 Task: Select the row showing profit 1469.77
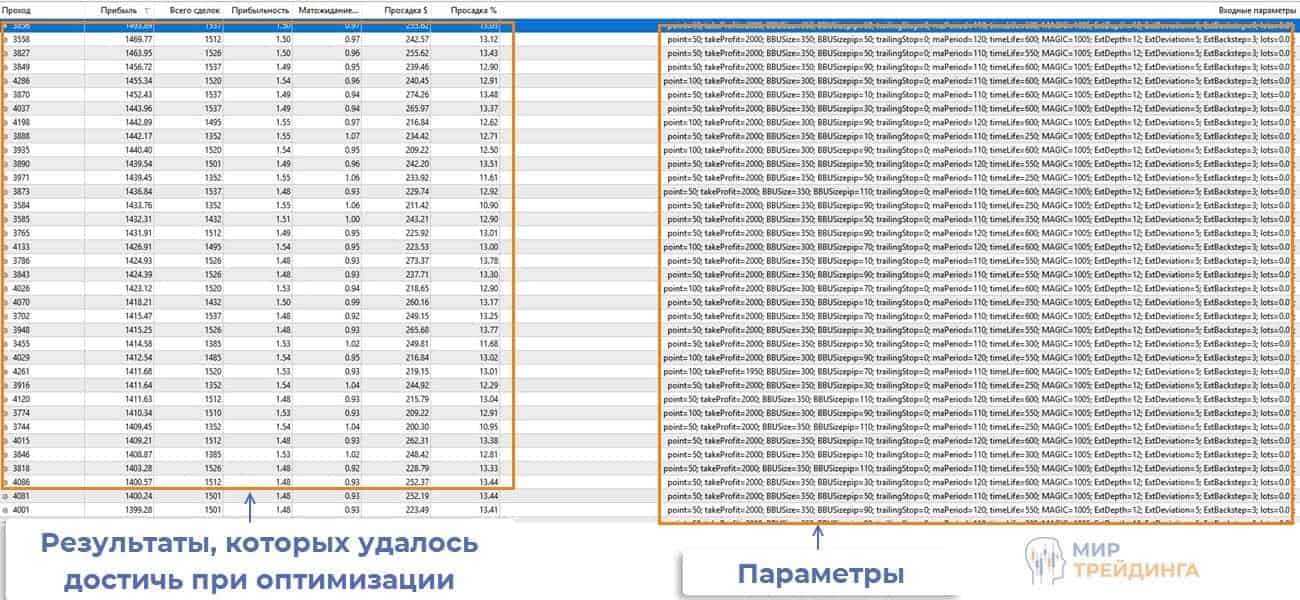pyautogui.click(x=110, y=40)
